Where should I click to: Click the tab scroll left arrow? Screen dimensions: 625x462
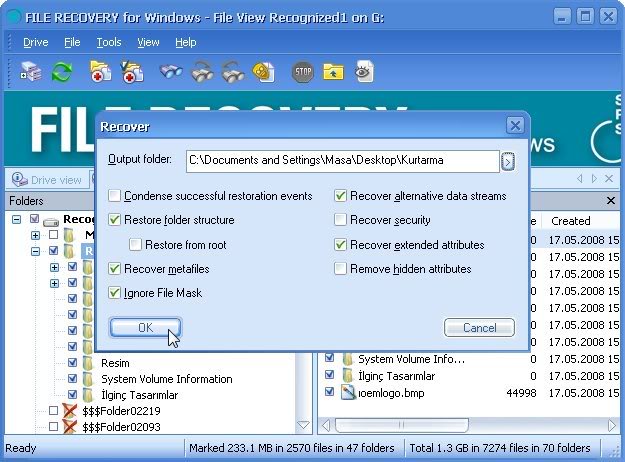[580, 179]
